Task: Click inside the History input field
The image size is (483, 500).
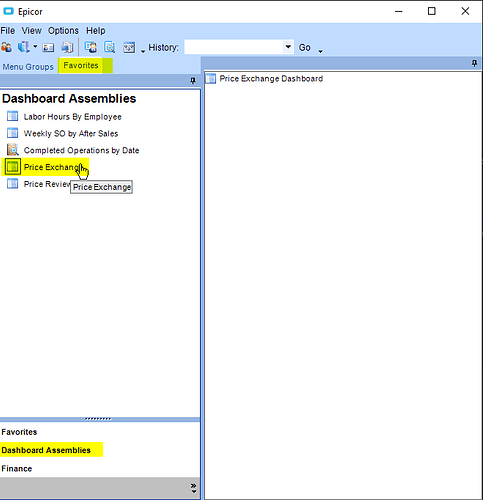Action: click(x=234, y=47)
